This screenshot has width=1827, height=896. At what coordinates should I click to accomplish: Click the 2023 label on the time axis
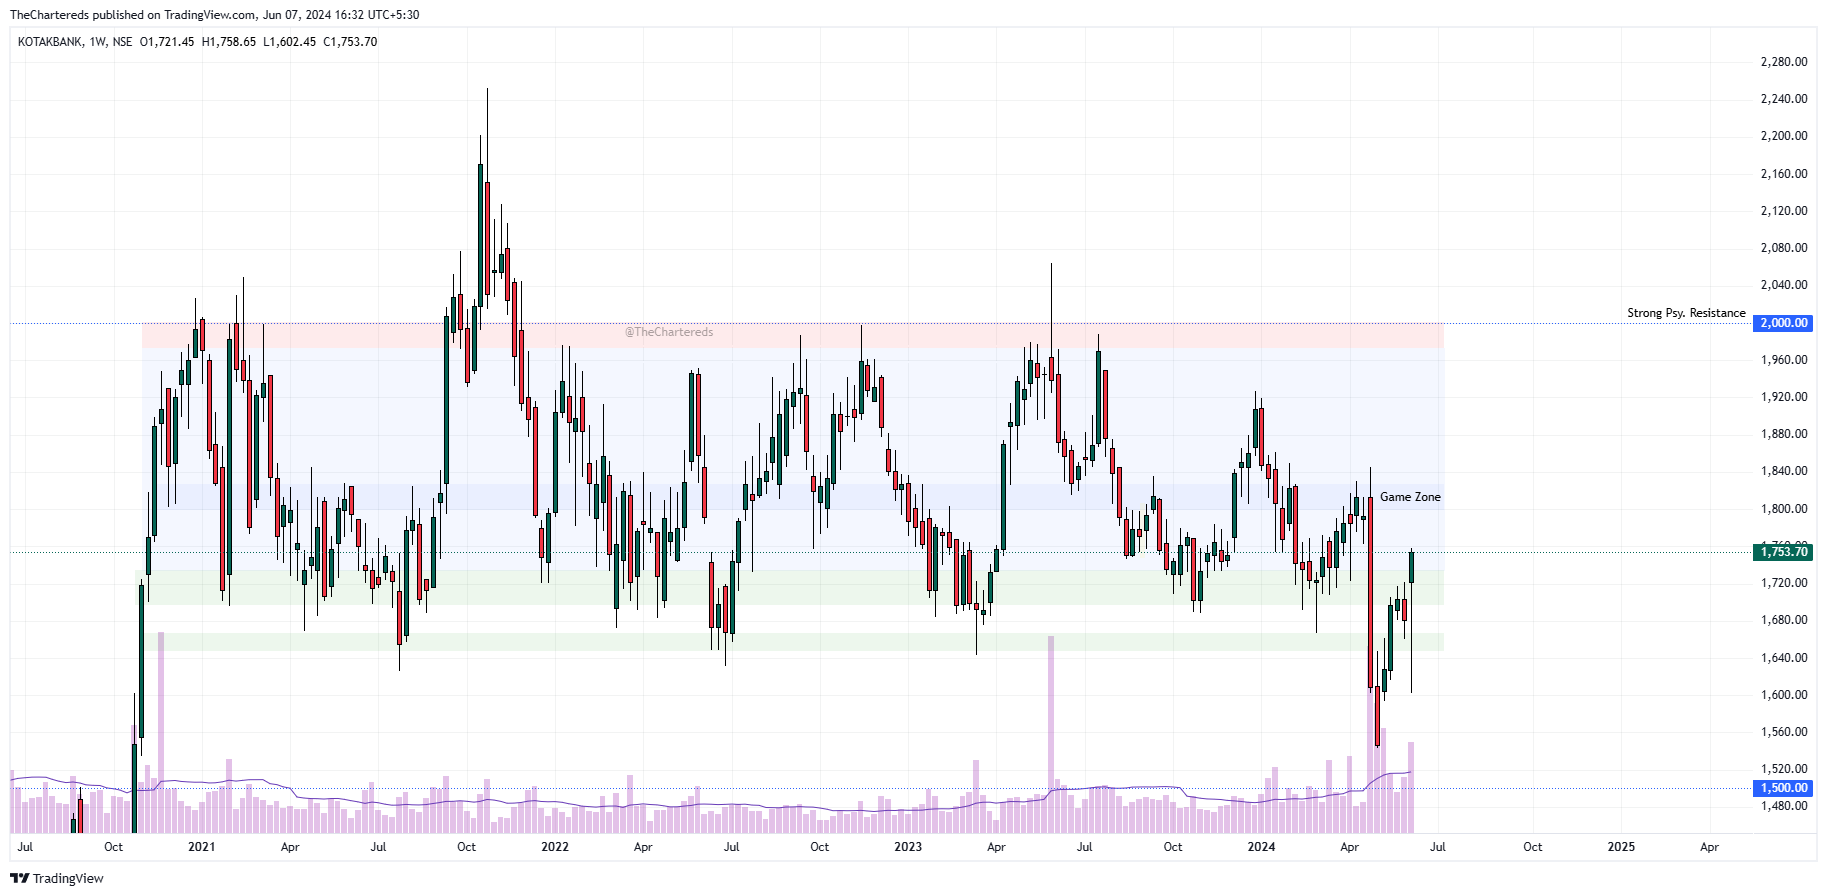908,847
